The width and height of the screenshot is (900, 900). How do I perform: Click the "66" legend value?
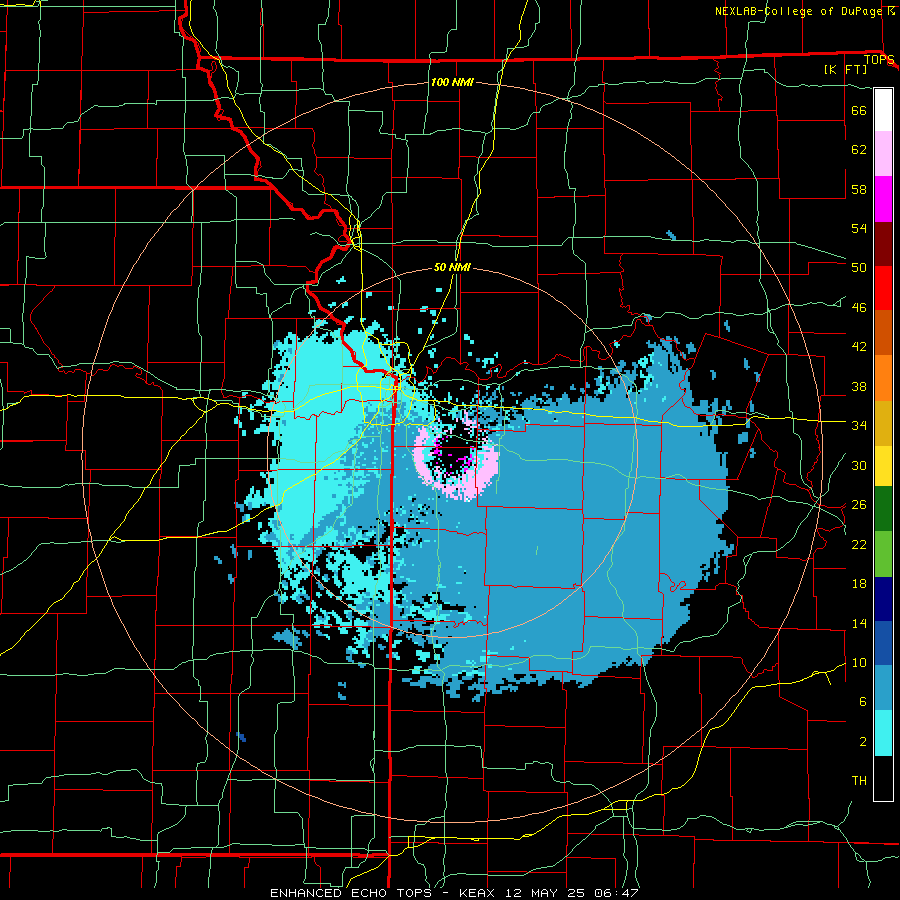point(859,110)
